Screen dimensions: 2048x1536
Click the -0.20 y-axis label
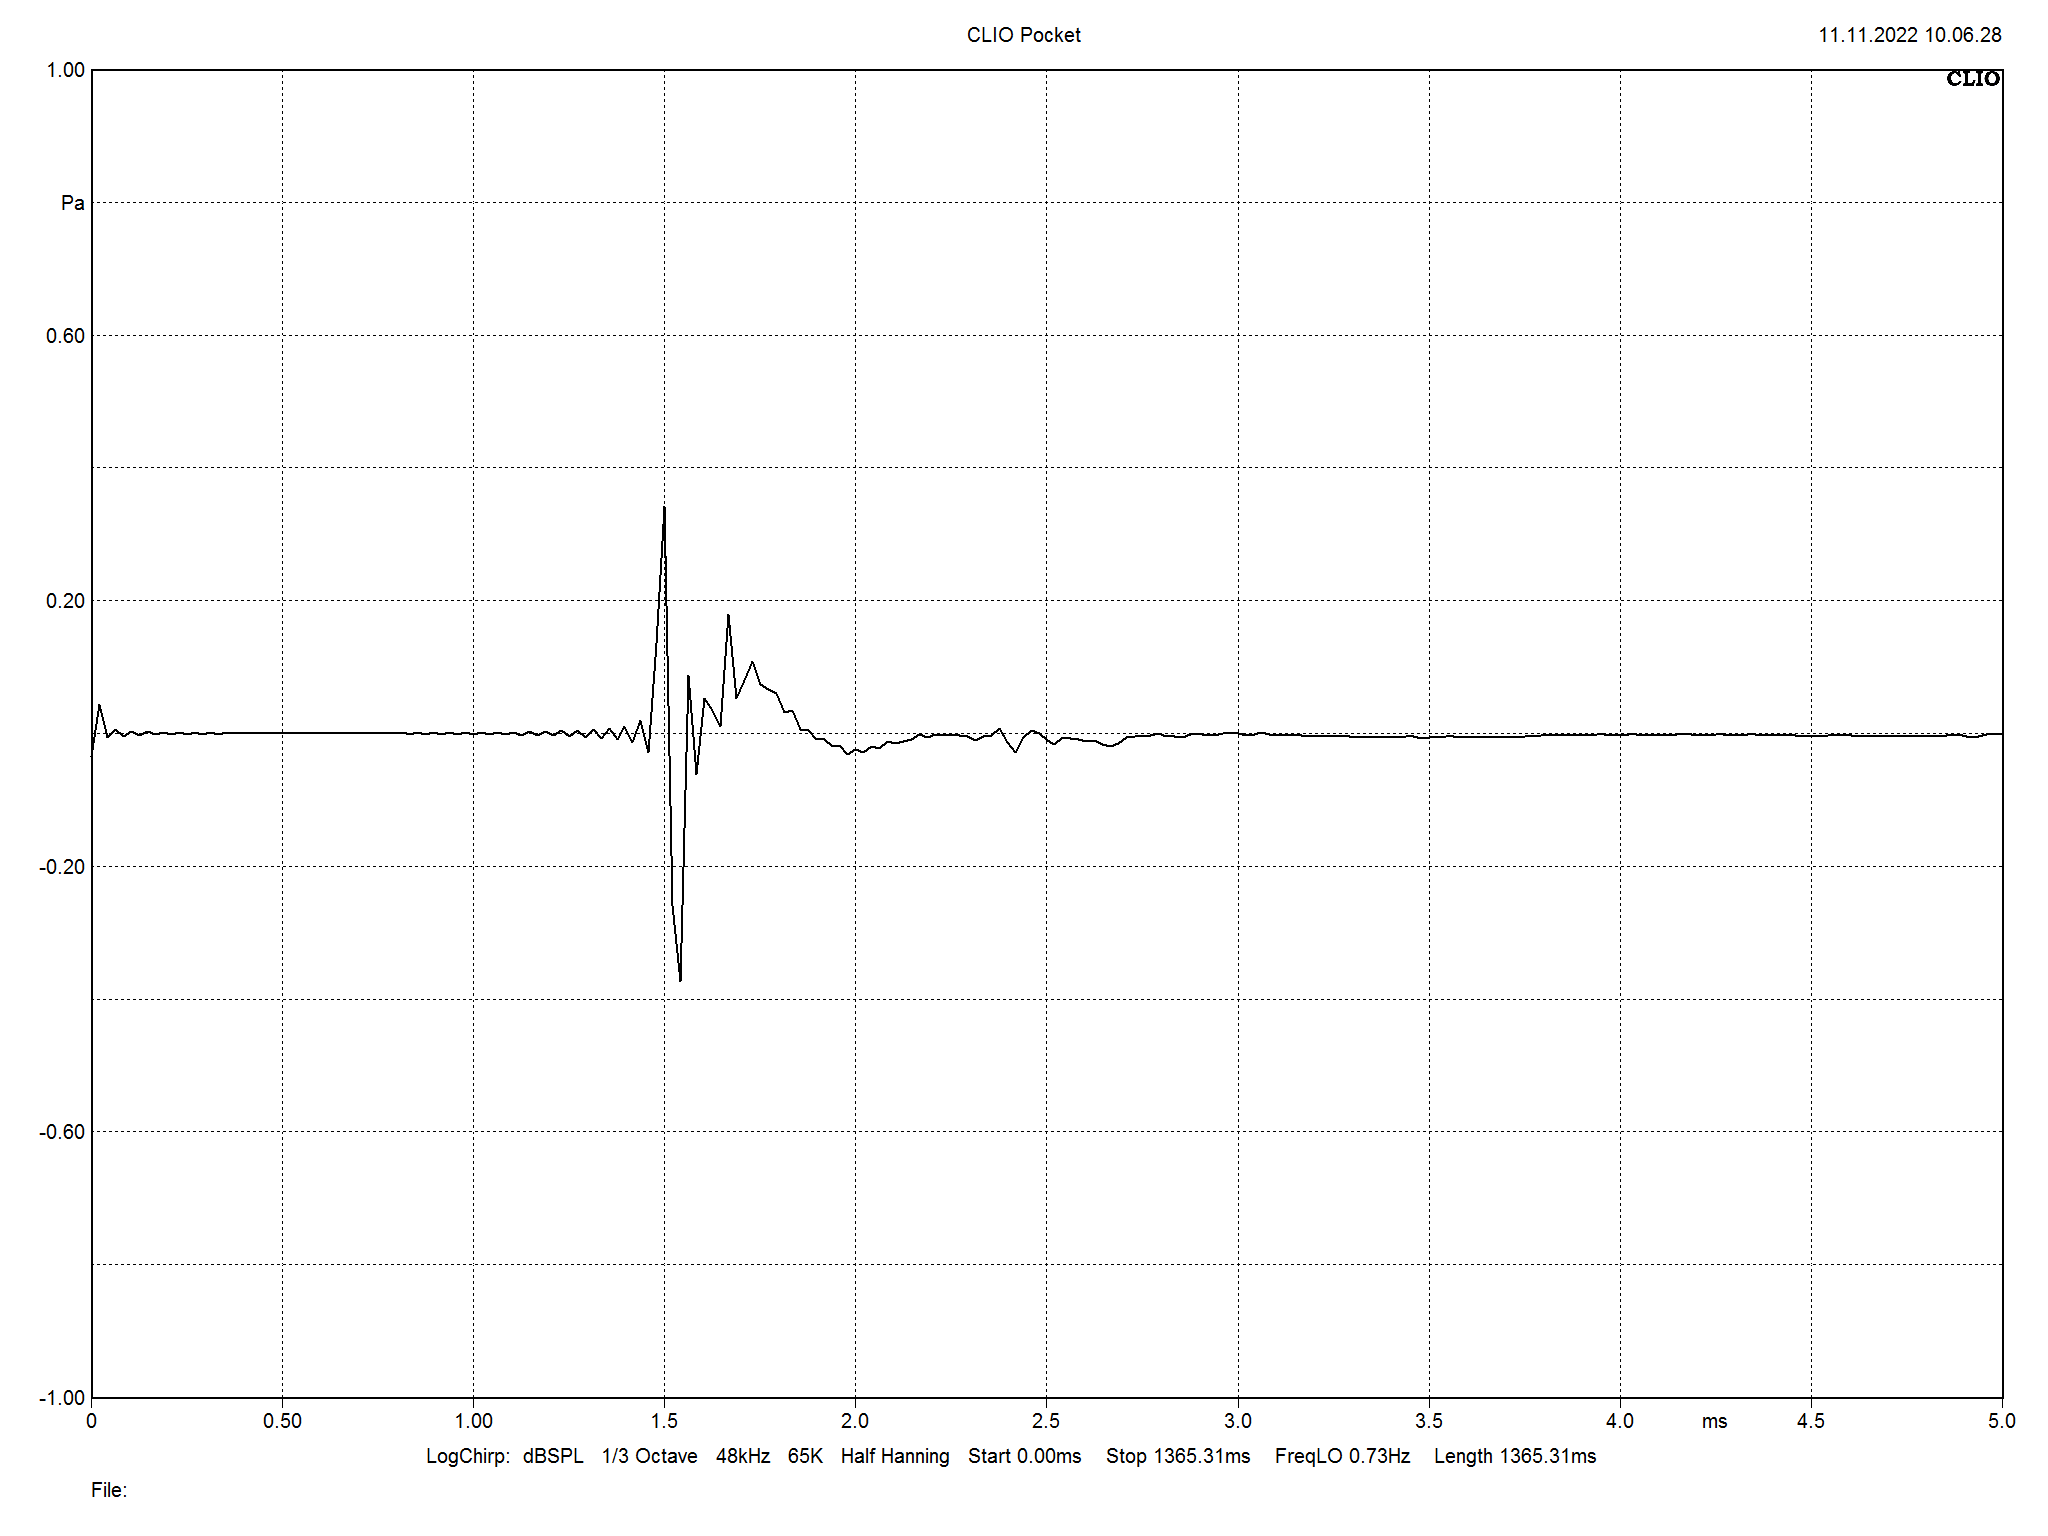click(62, 867)
